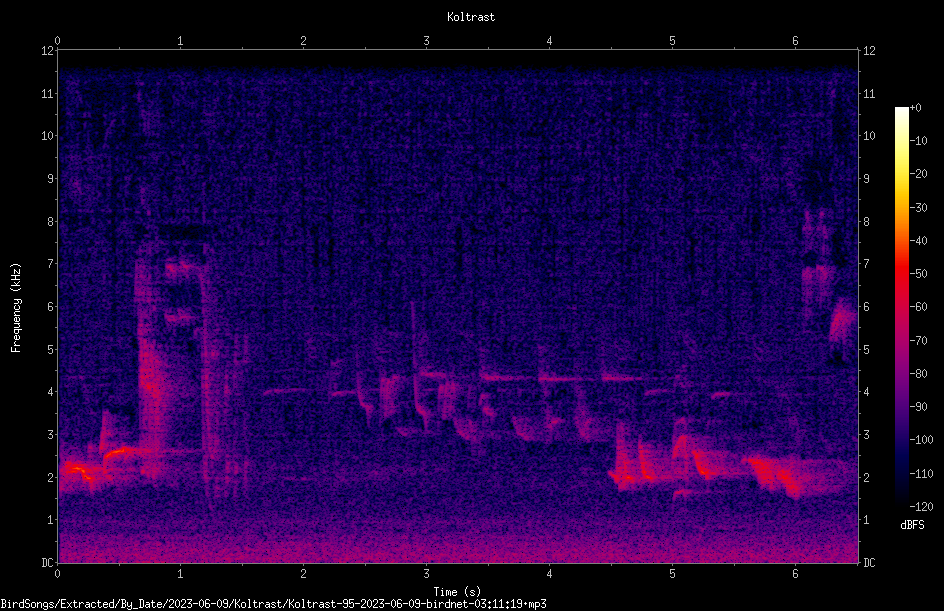Image resolution: width=944 pixels, height=611 pixels.
Task: Select the "-70" value on the color scale
Action: pyautogui.click(x=918, y=341)
